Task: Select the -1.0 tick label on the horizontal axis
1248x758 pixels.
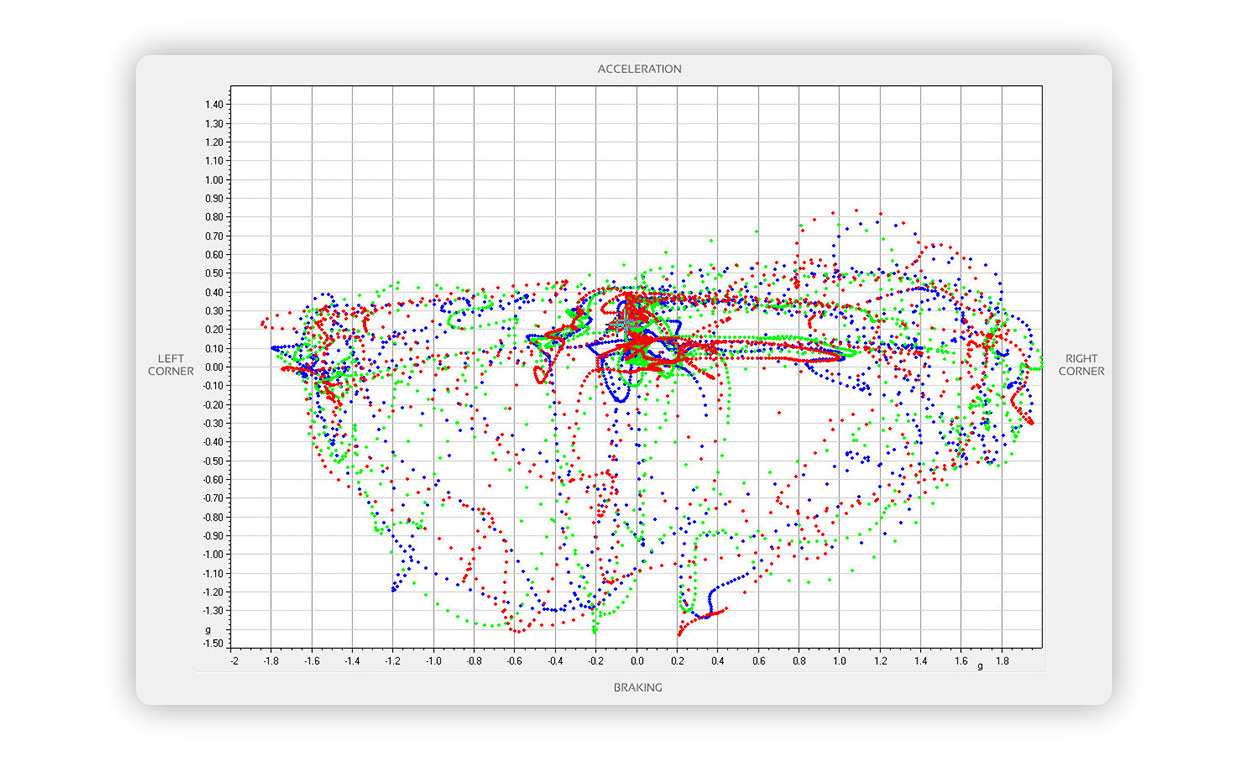Action: click(x=433, y=661)
